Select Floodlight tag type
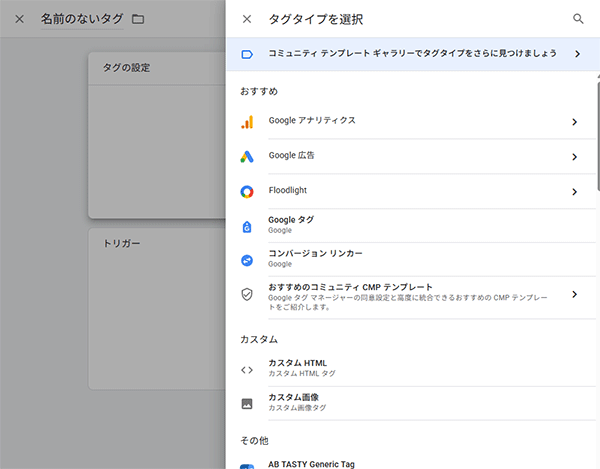The width and height of the screenshot is (600, 469). (x=411, y=191)
